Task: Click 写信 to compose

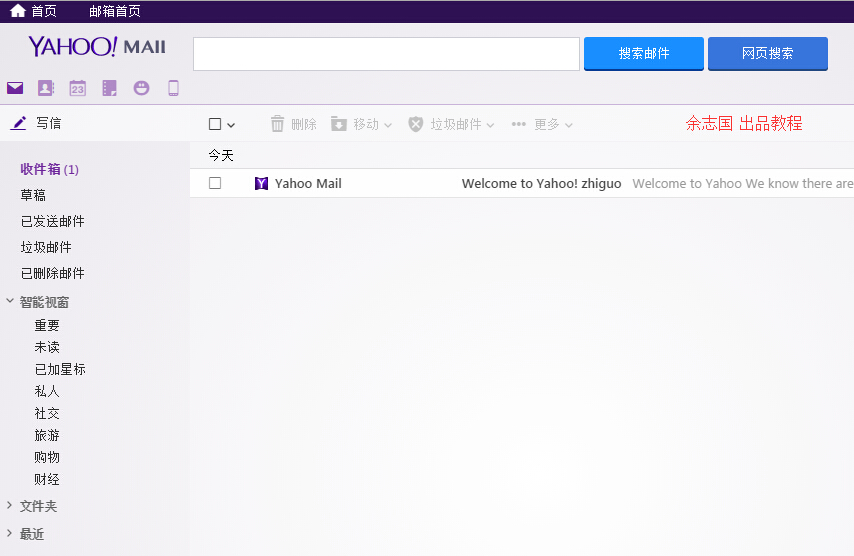Action: tap(48, 123)
